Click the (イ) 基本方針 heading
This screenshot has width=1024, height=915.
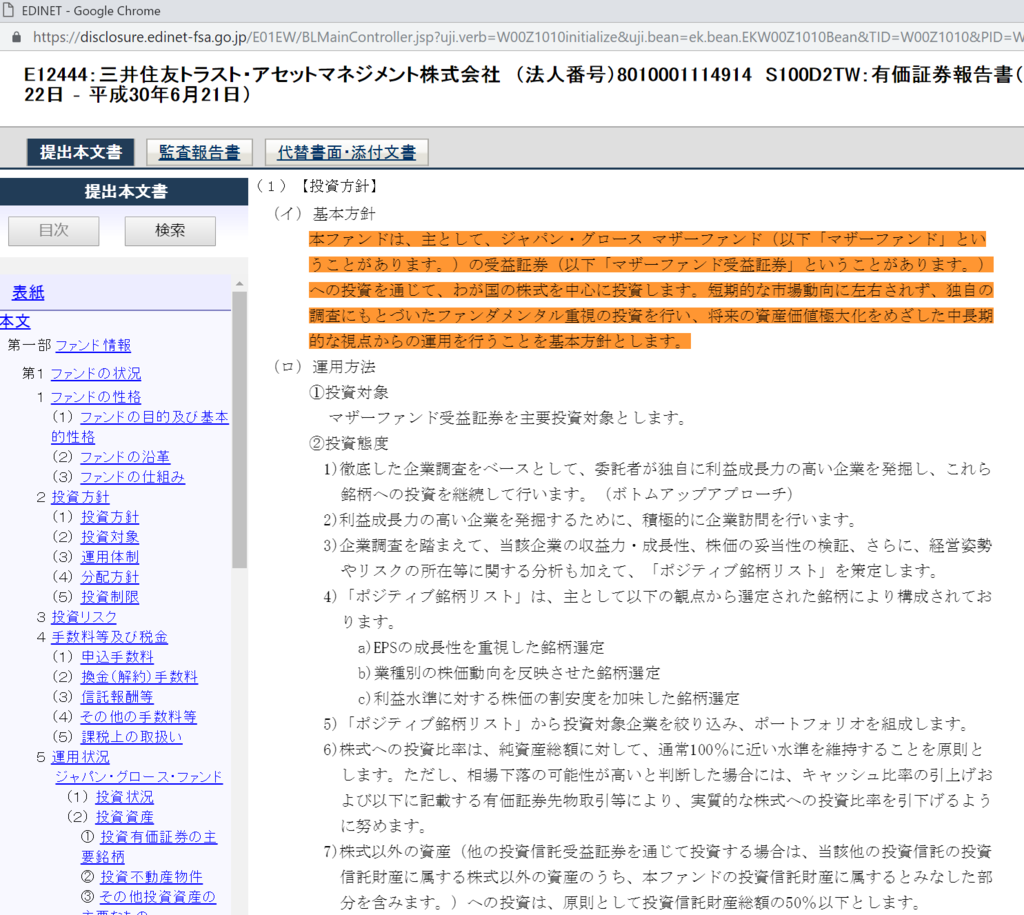[325, 214]
